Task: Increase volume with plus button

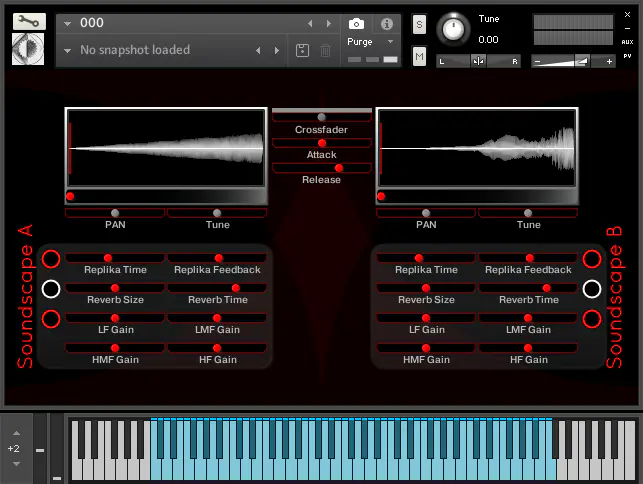Action: 609,62
